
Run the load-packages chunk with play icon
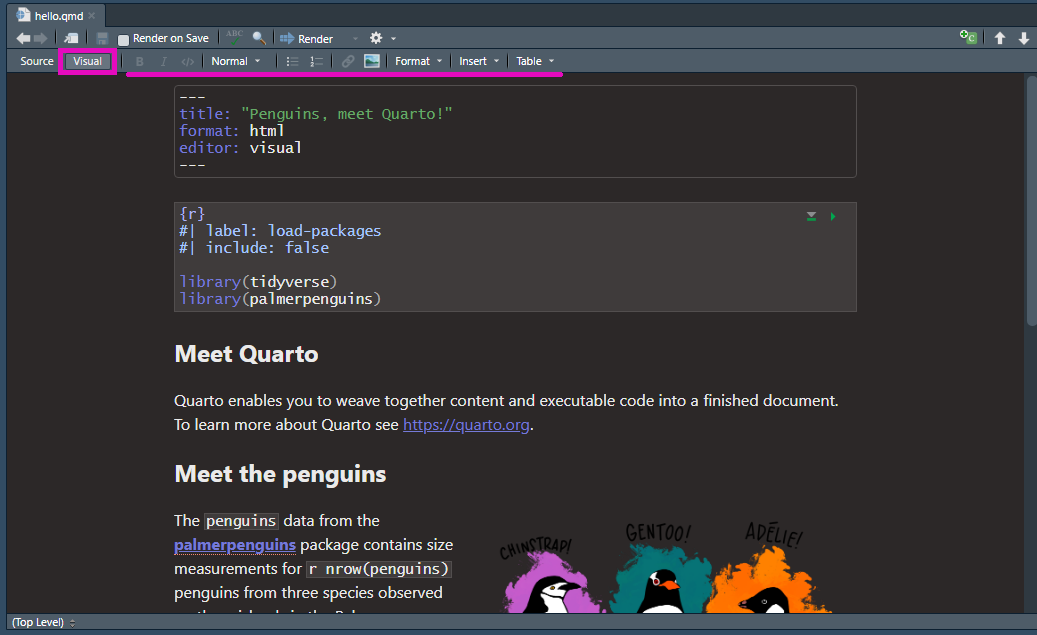click(x=833, y=216)
